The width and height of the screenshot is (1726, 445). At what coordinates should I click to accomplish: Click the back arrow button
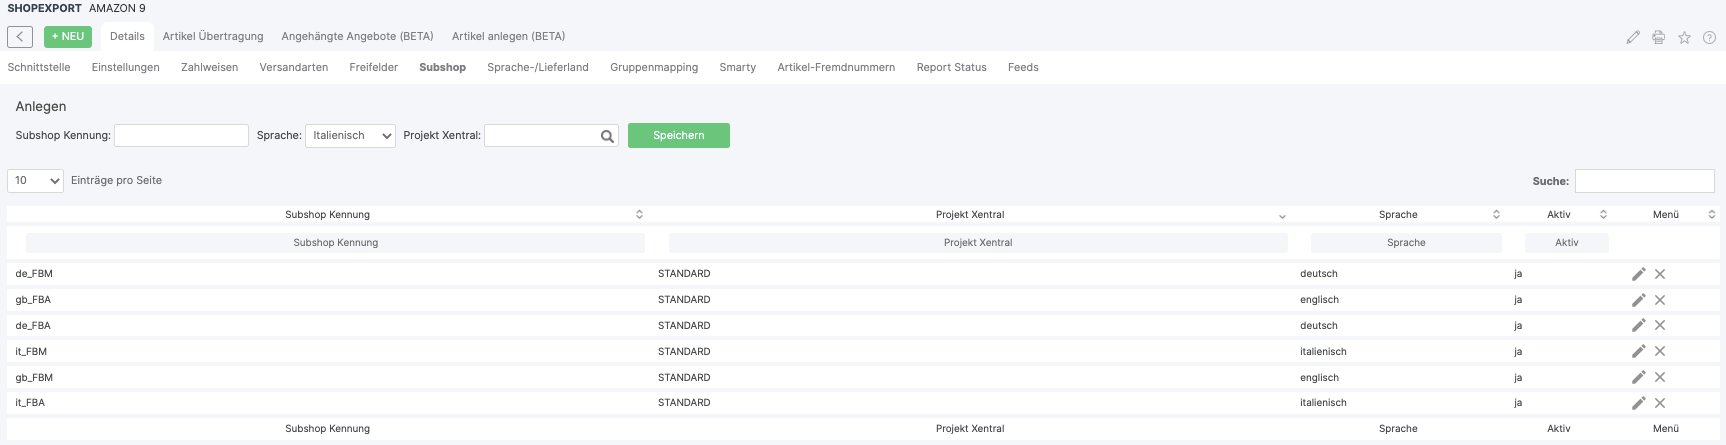19,37
